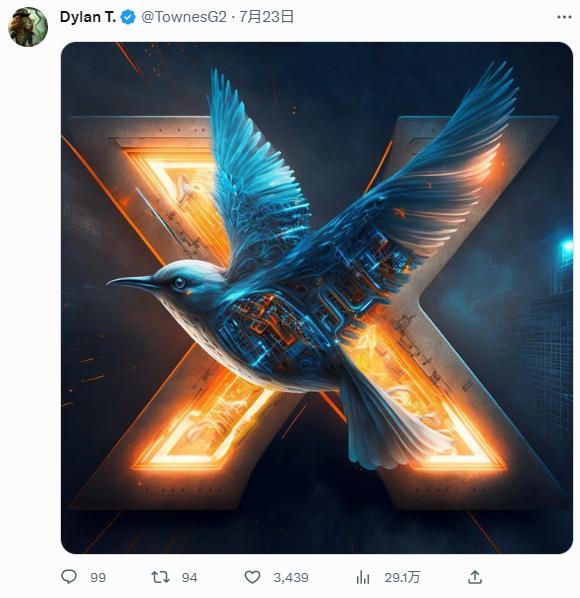Click the 99 replies count
This screenshot has height=598, width=580.
[x=98, y=577]
